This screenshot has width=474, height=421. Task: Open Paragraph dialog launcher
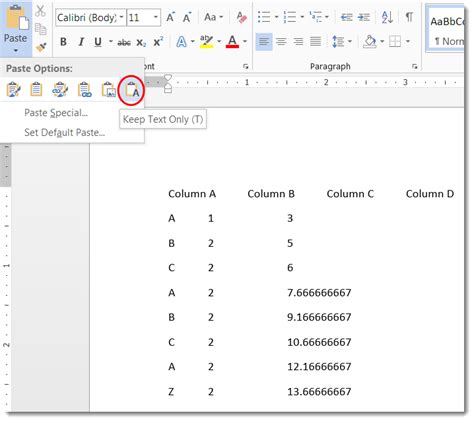(x=415, y=67)
